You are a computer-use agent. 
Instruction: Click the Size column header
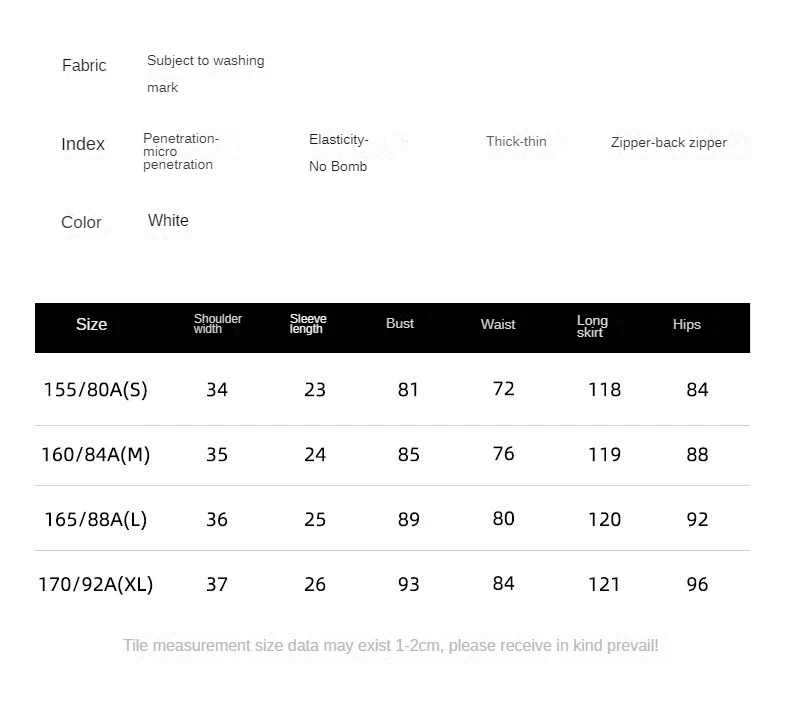click(91, 325)
